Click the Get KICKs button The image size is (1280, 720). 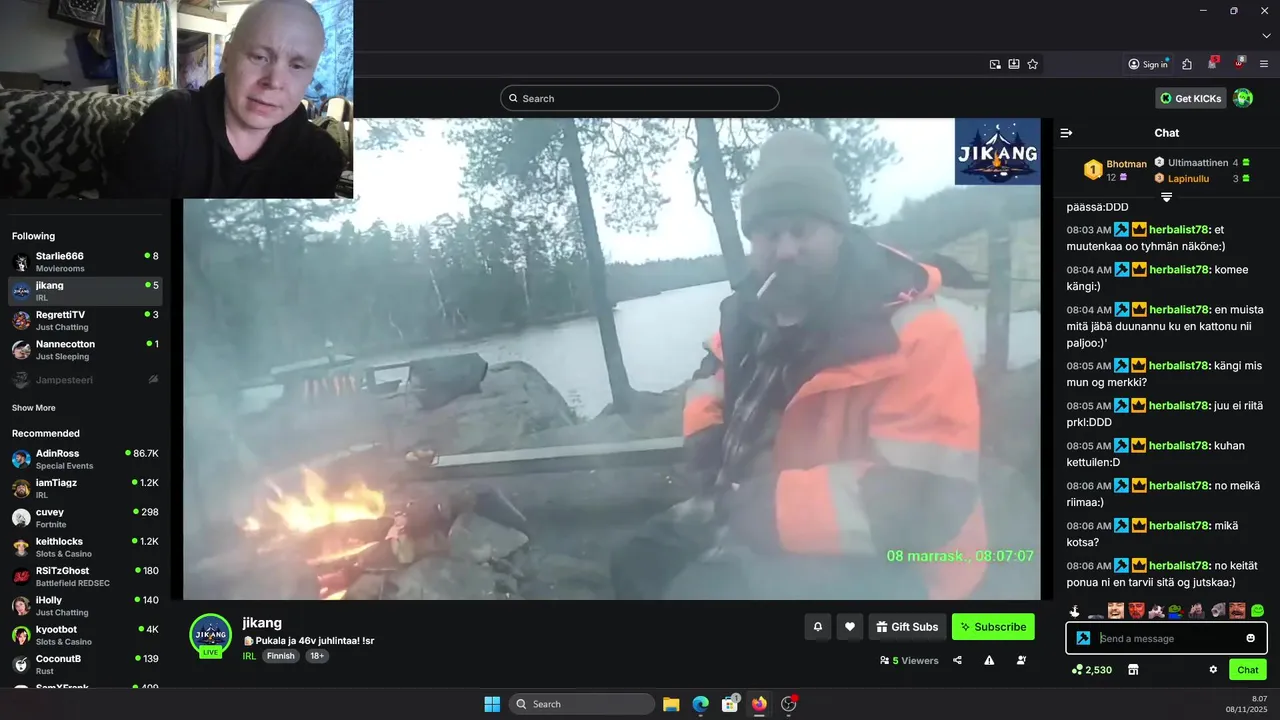click(1191, 98)
